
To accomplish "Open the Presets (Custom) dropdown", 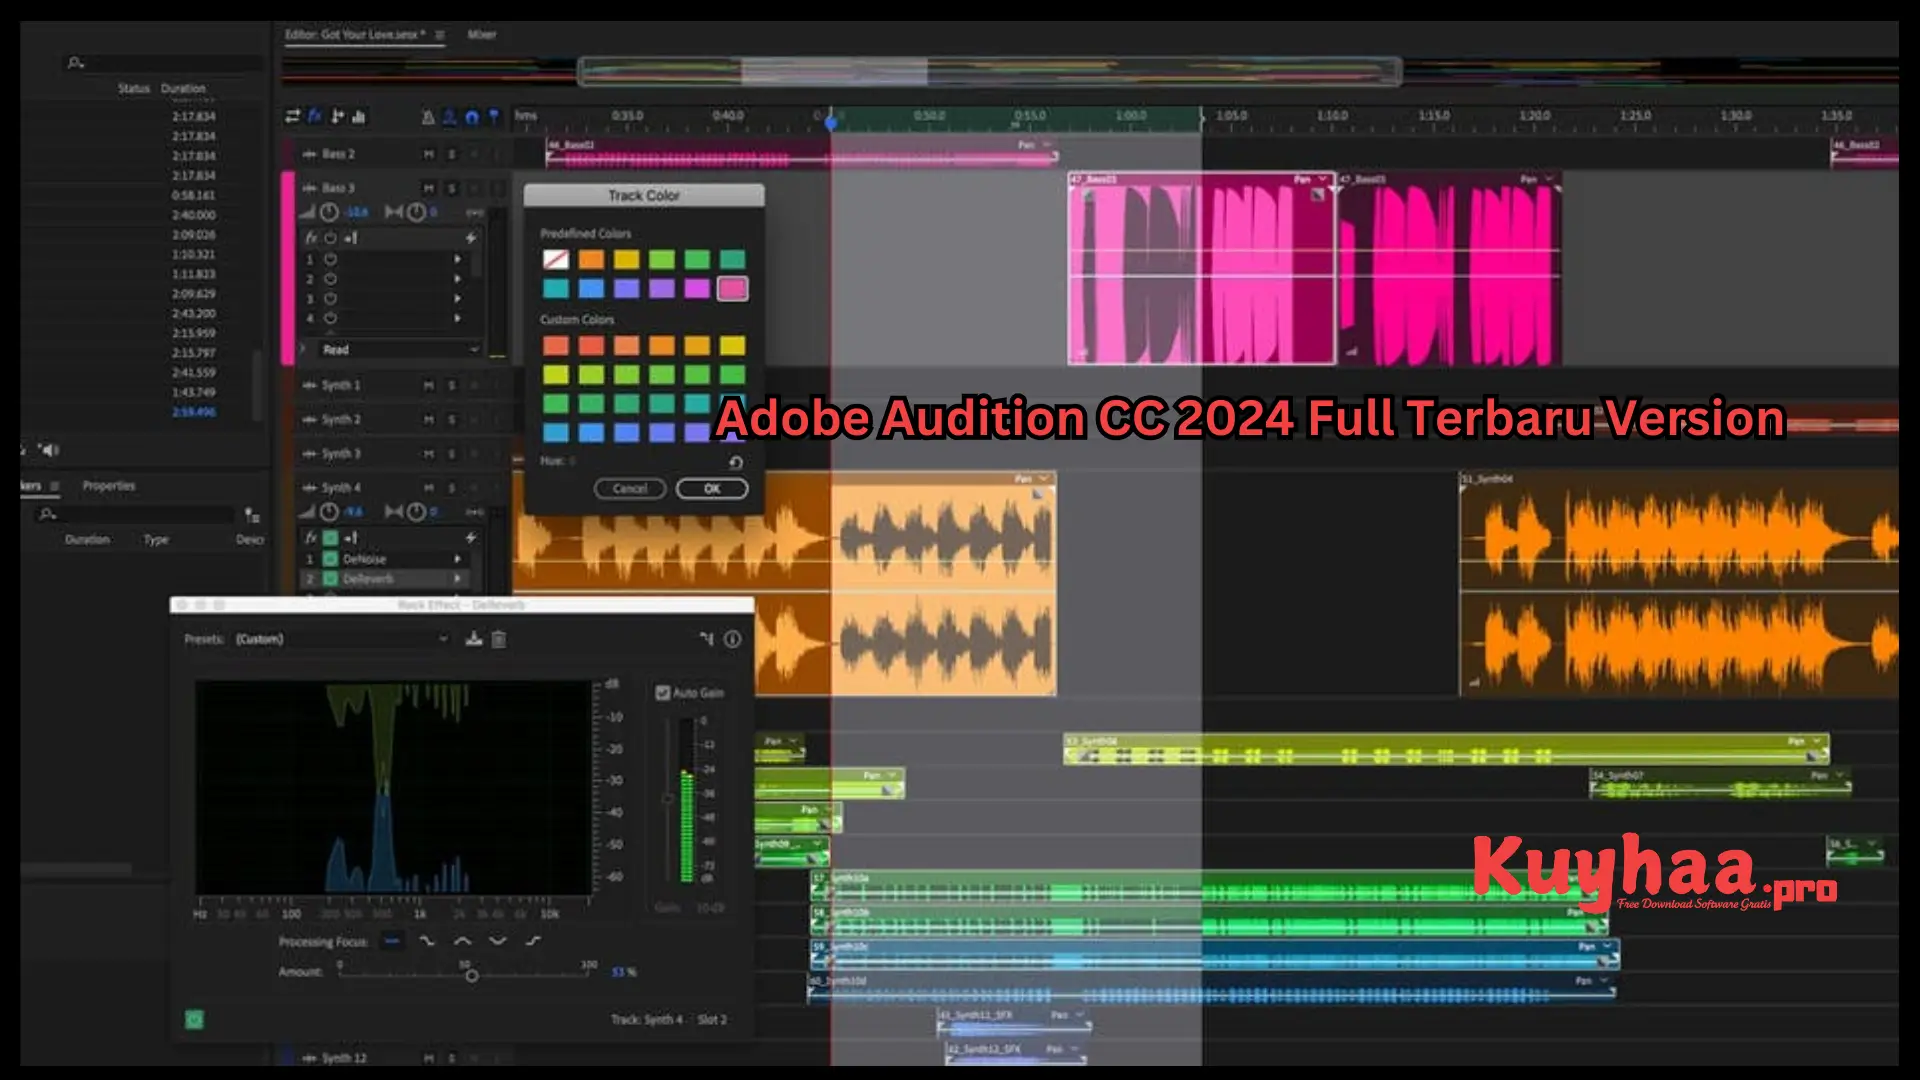I will [x=342, y=639].
